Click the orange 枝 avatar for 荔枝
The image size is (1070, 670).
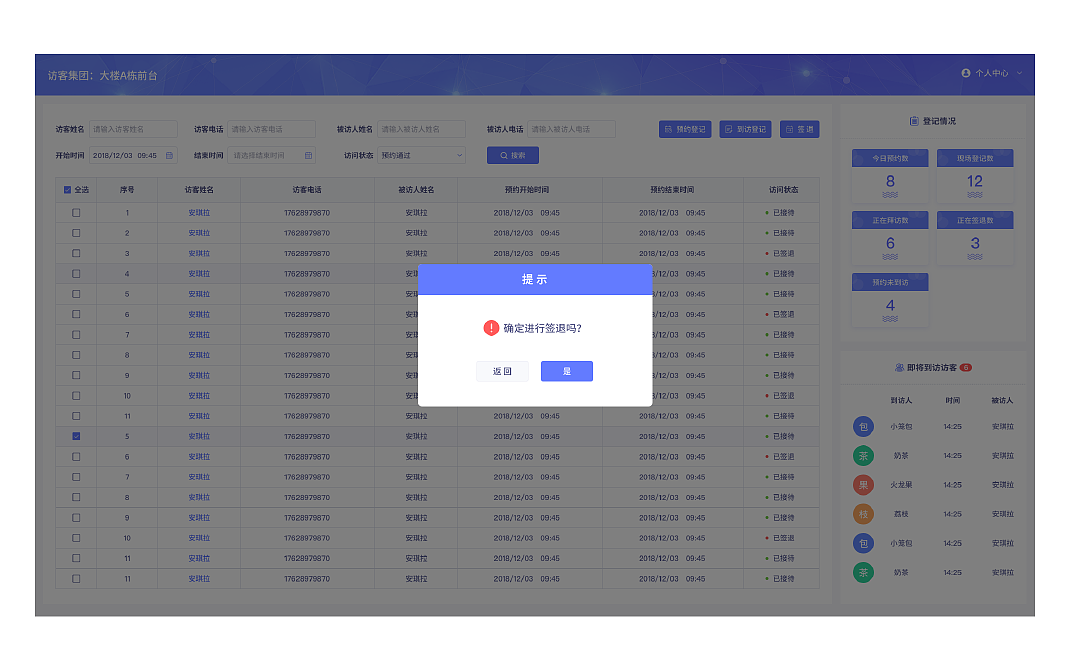click(863, 514)
